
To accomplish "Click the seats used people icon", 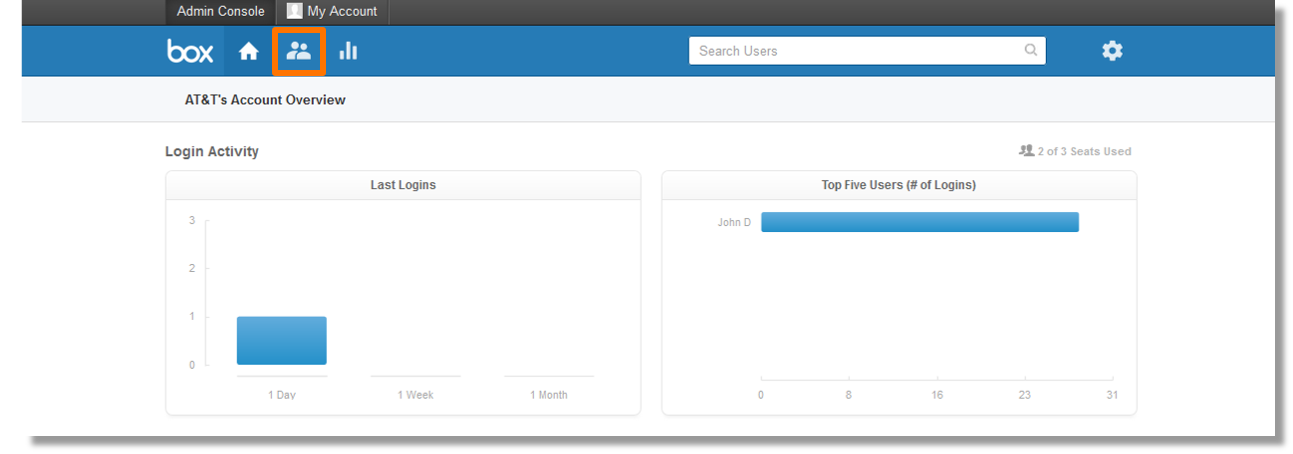I will coord(1025,151).
